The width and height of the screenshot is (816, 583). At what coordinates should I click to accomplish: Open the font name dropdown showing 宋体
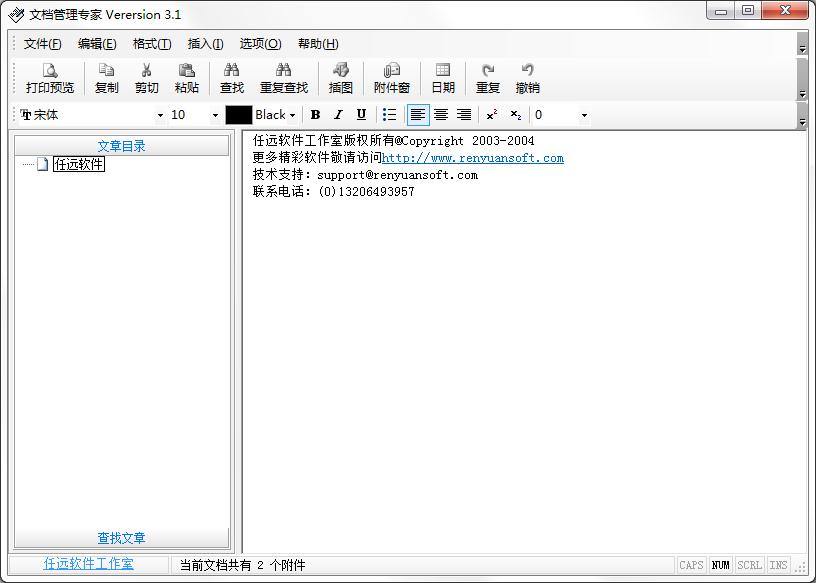160,115
